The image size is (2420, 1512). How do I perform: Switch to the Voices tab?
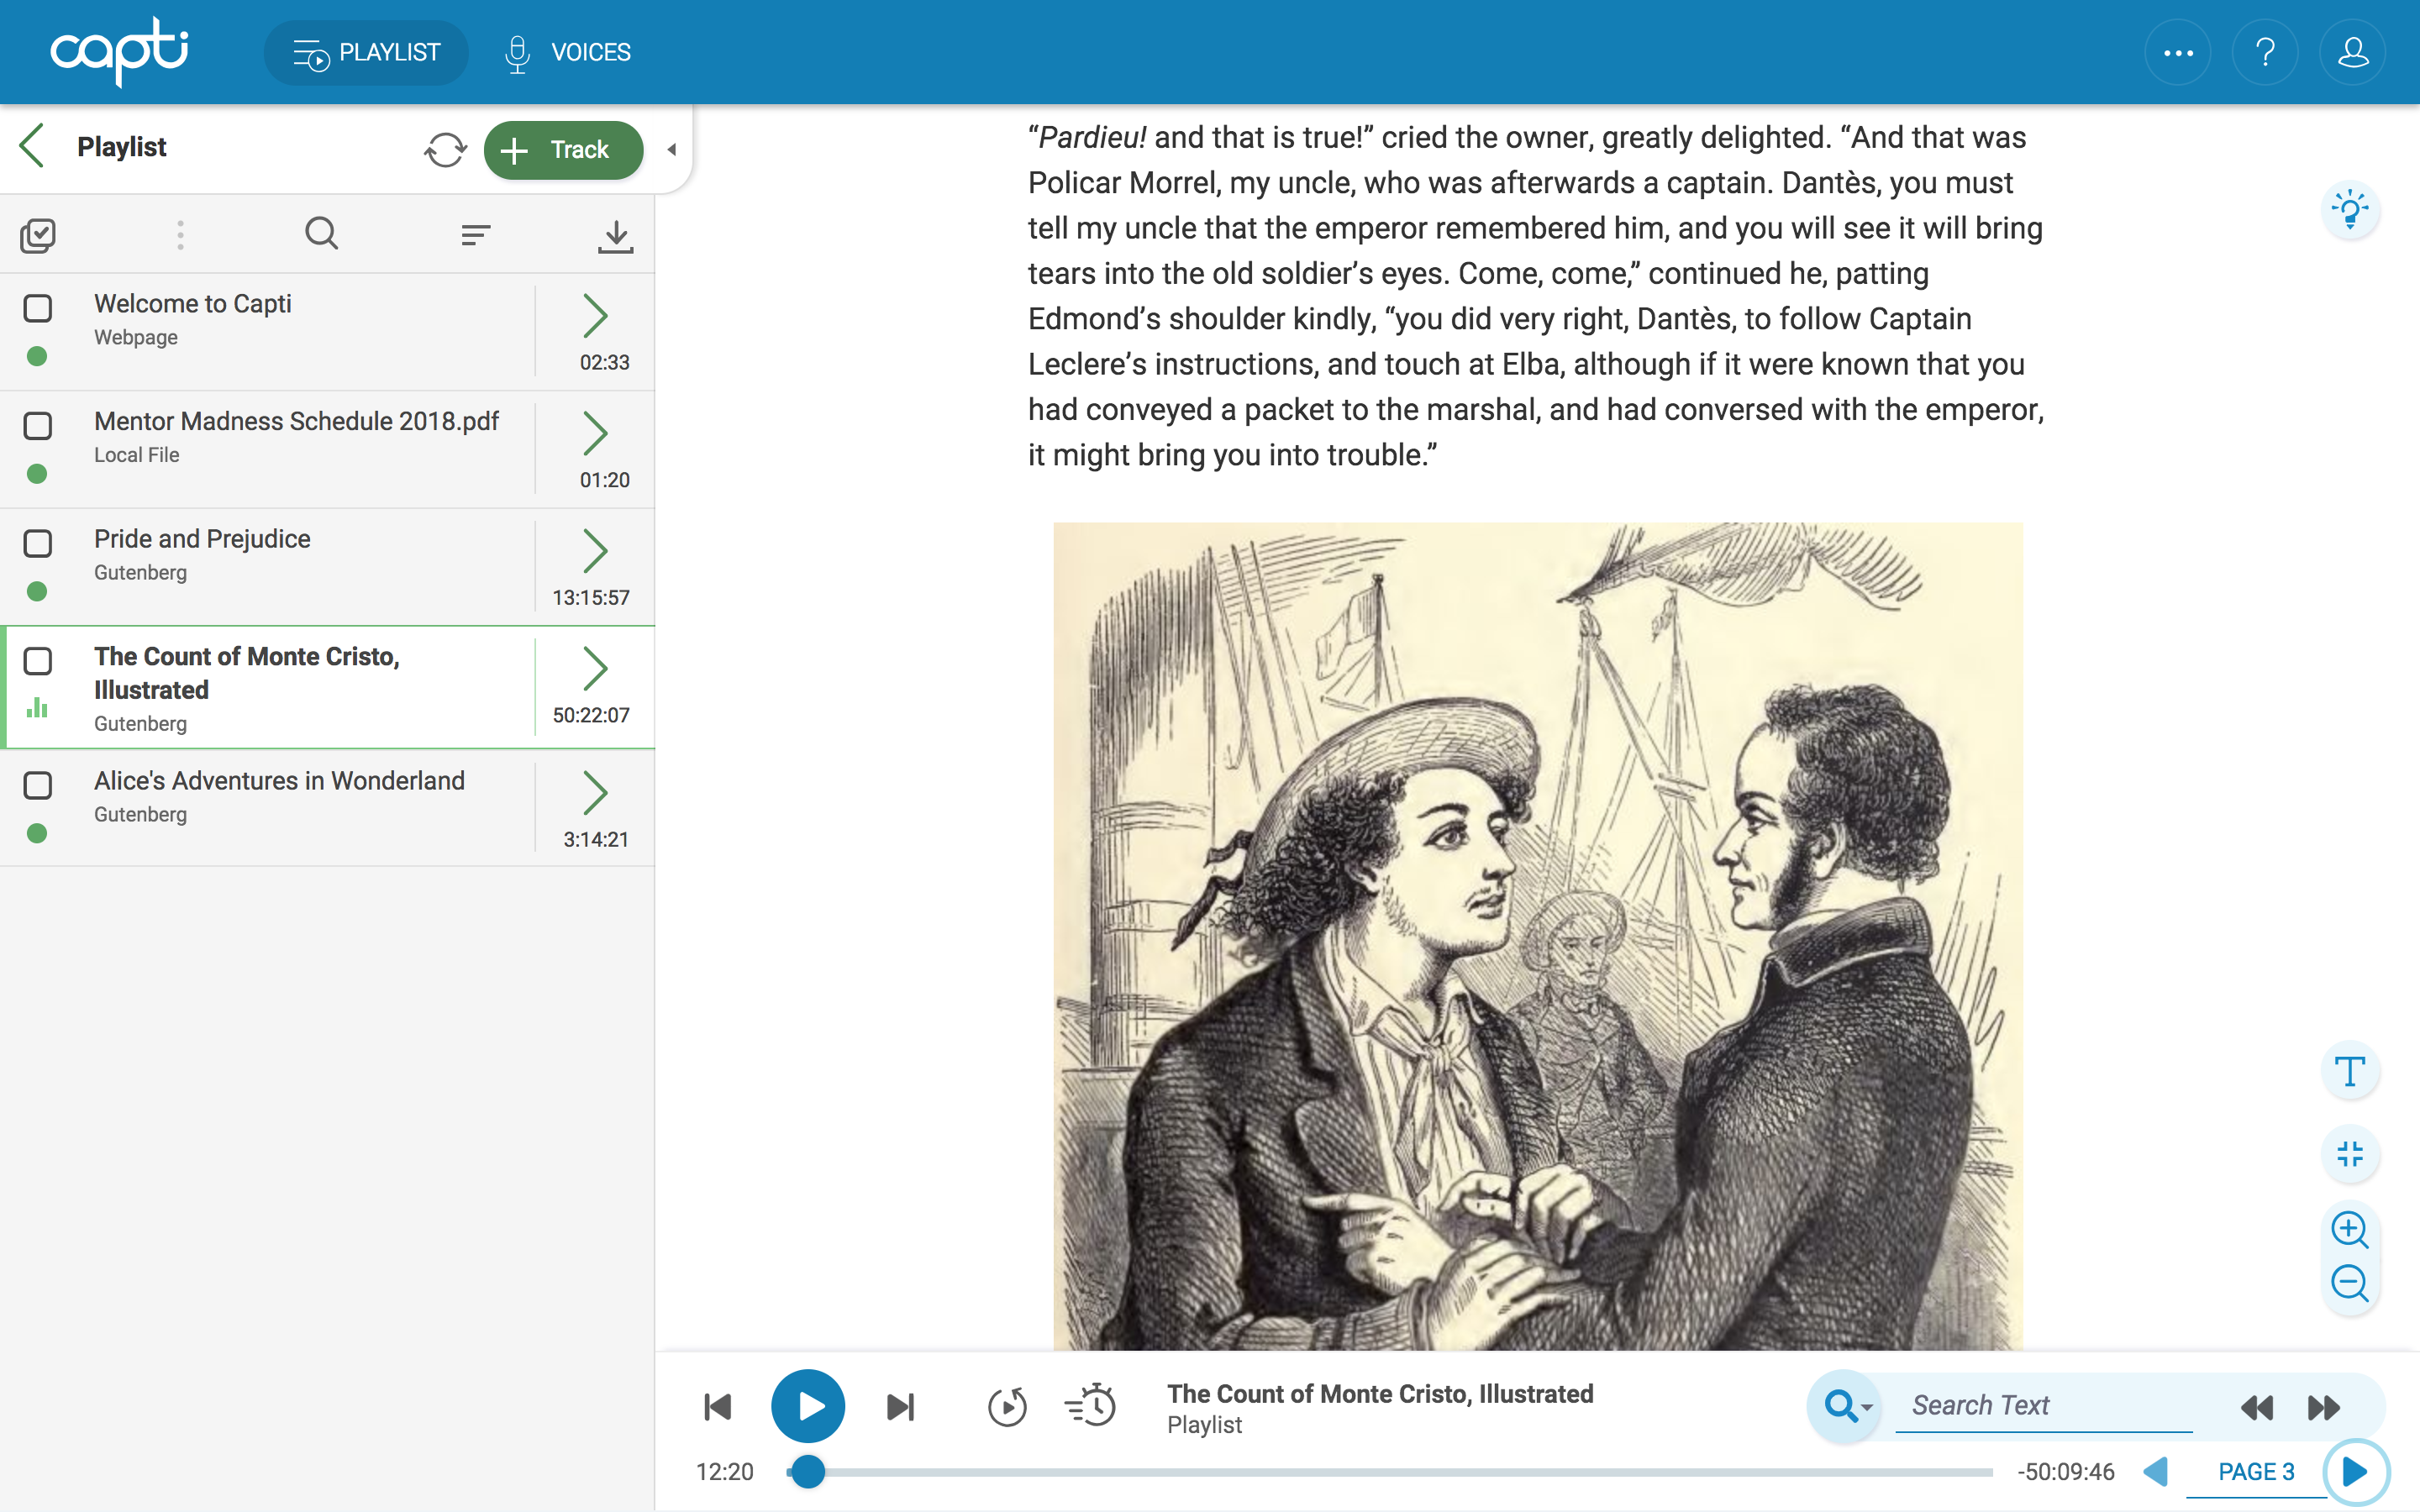(567, 52)
